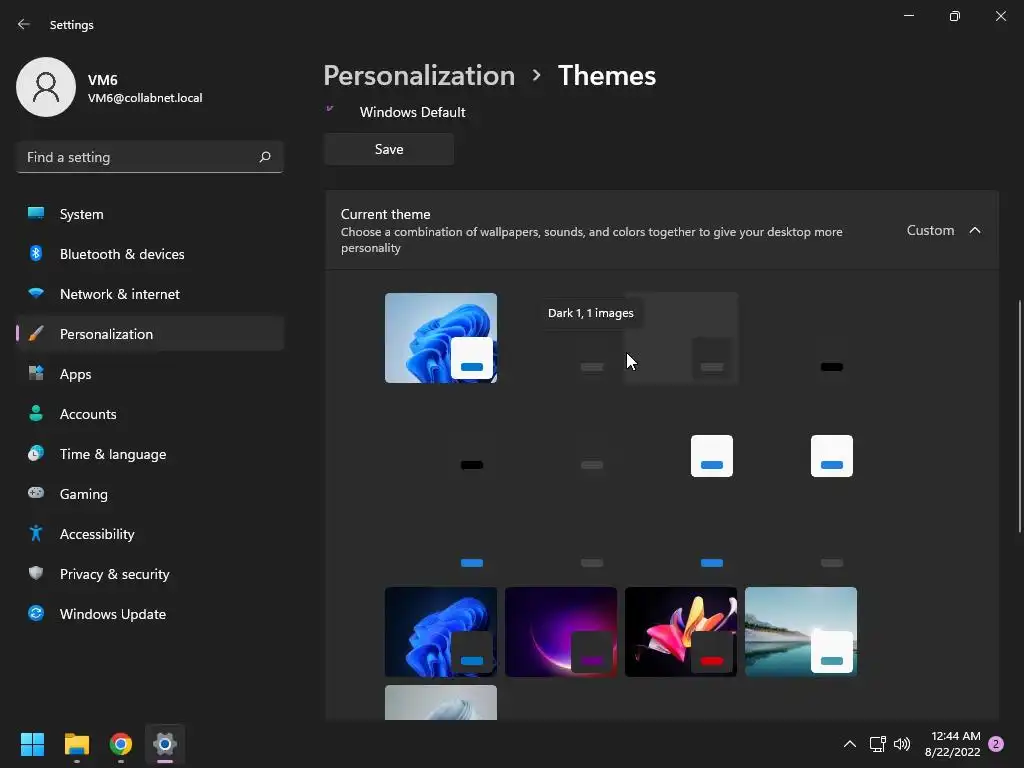Open Bluetooth & devices settings

click(x=150, y=254)
